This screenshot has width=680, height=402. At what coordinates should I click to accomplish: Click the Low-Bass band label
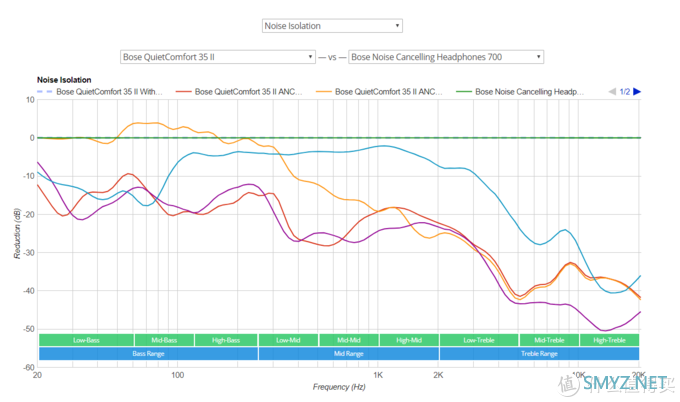[86, 340]
